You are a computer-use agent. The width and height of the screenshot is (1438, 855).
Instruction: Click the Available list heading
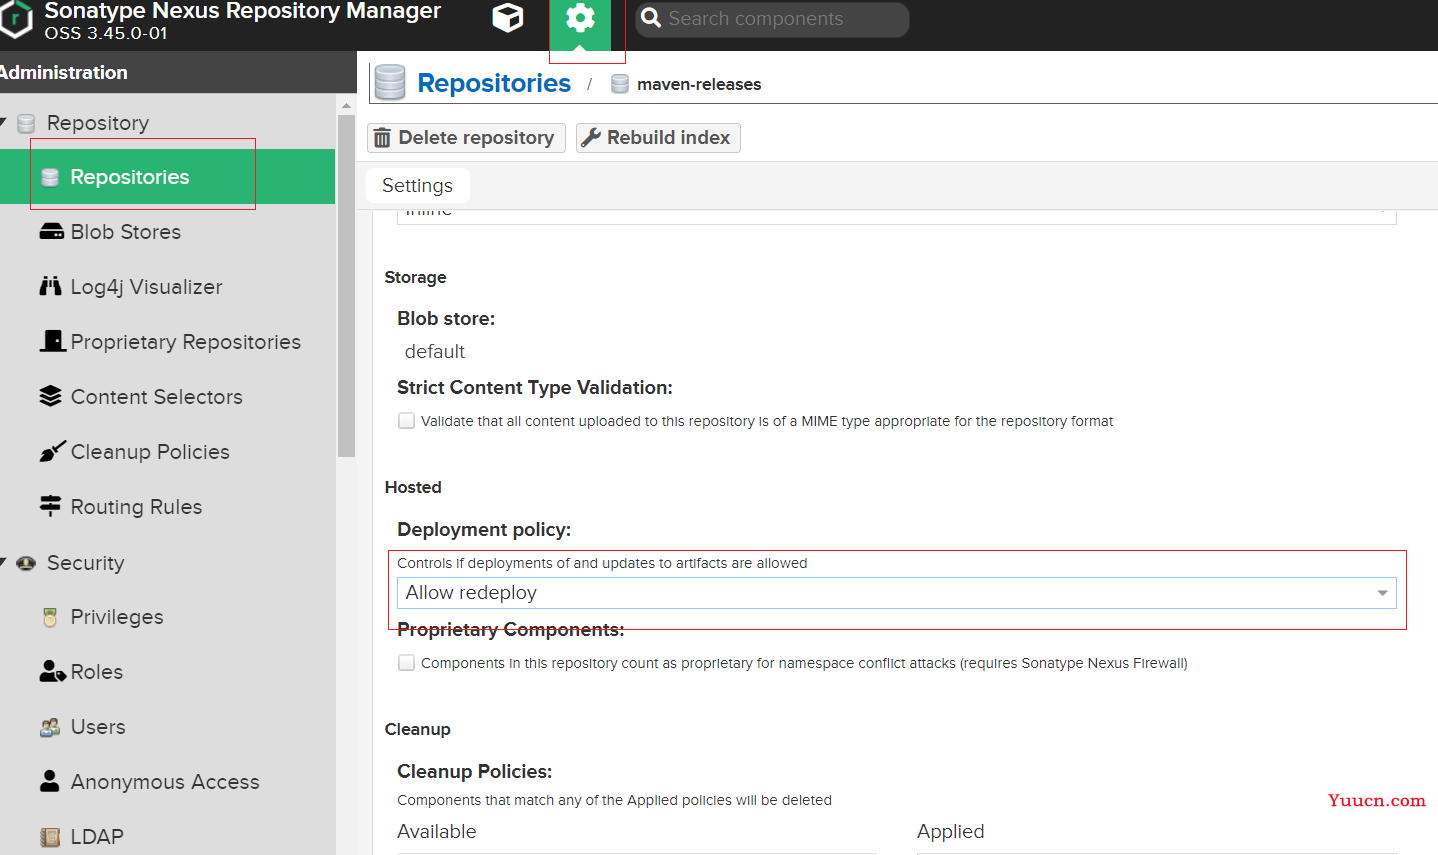[x=437, y=832]
